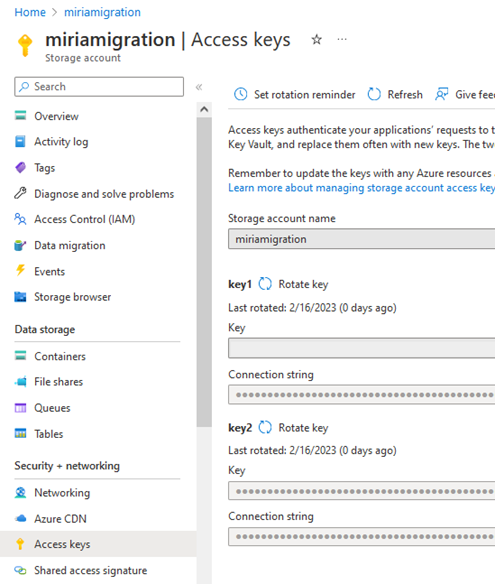Open Storage browser
The height and width of the screenshot is (584, 495).
tap(73, 297)
